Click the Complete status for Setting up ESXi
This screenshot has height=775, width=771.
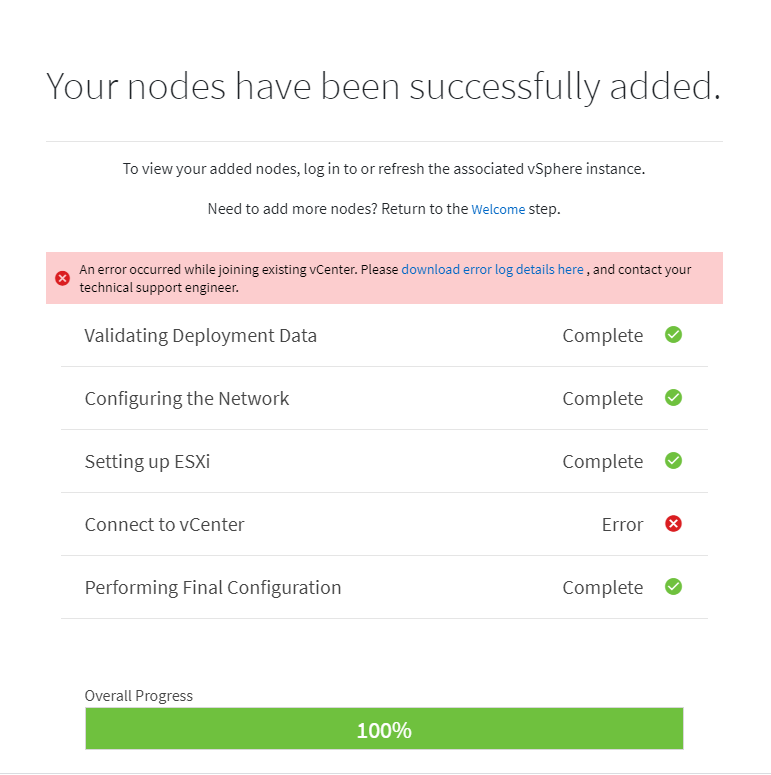click(x=602, y=462)
